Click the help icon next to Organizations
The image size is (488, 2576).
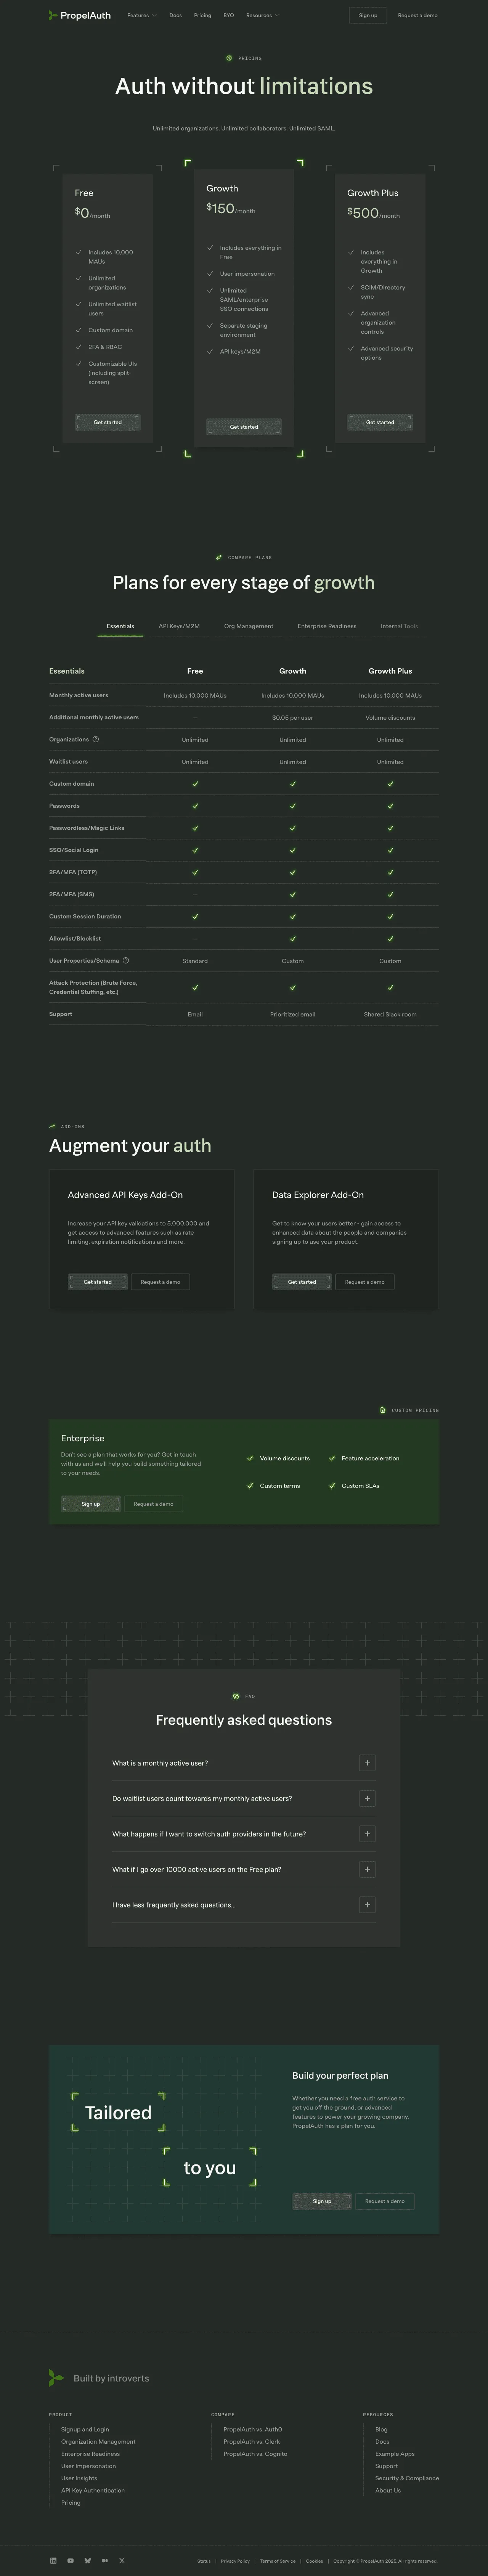click(96, 739)
